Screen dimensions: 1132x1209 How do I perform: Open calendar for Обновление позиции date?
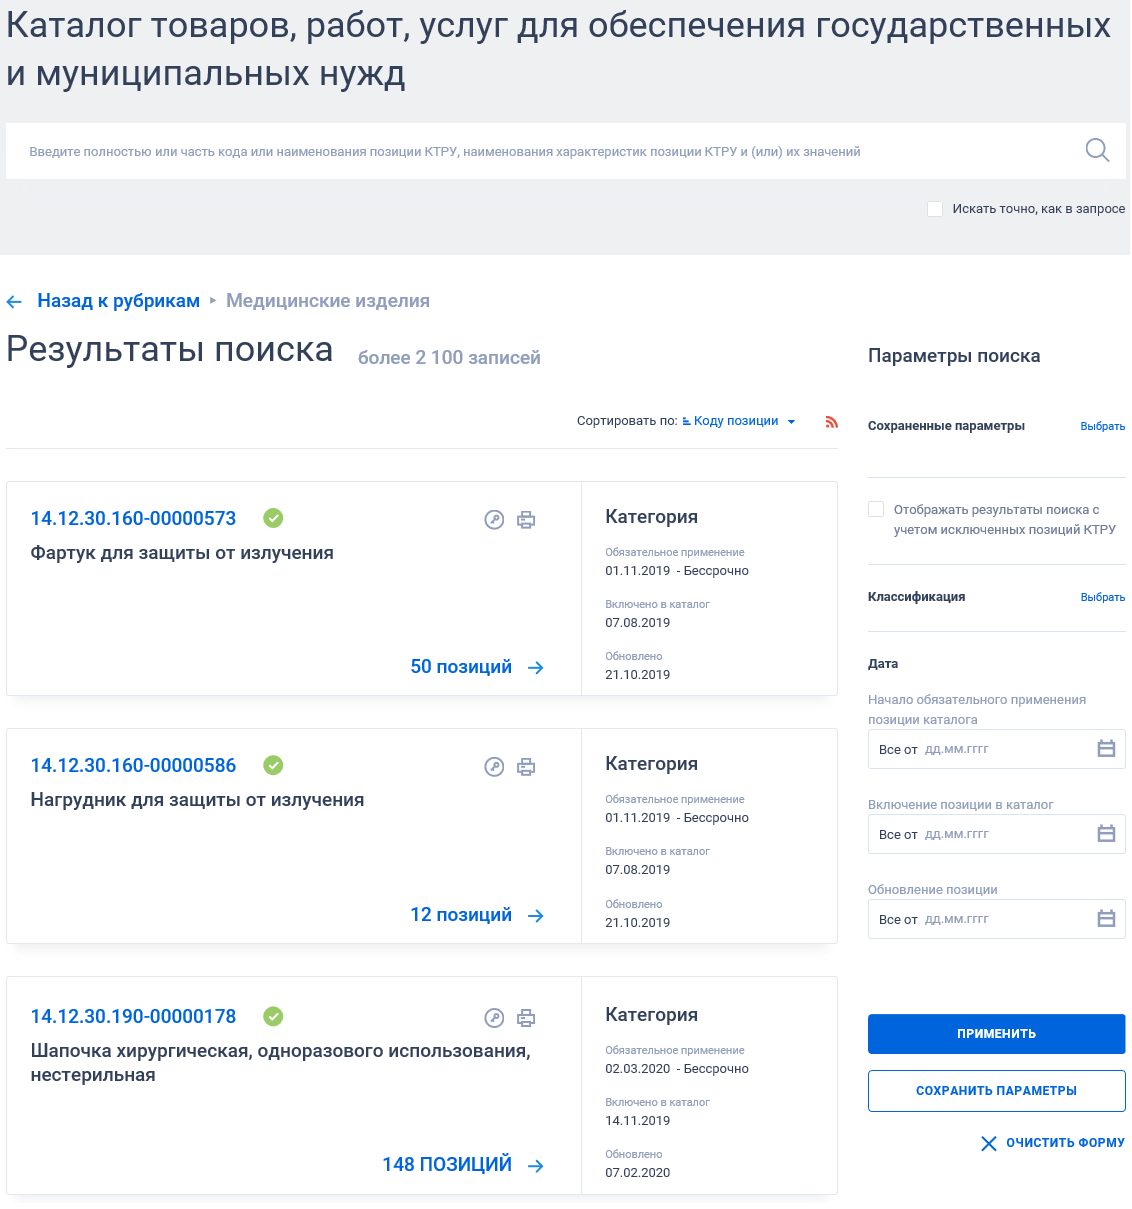[1106, 919]
